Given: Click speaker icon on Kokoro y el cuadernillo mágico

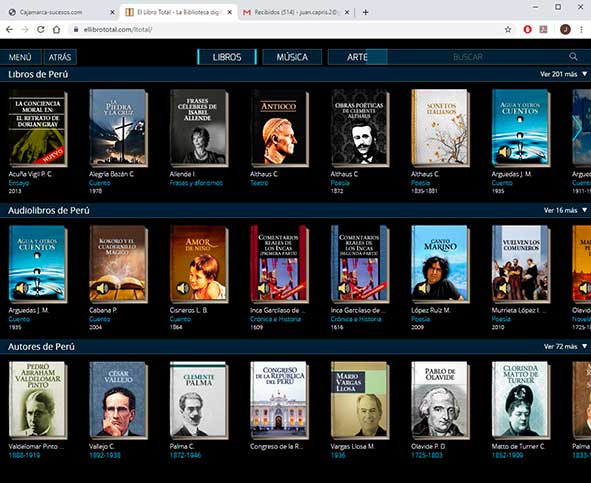Looking at the screenshot, I should click(x=102, y=288).
